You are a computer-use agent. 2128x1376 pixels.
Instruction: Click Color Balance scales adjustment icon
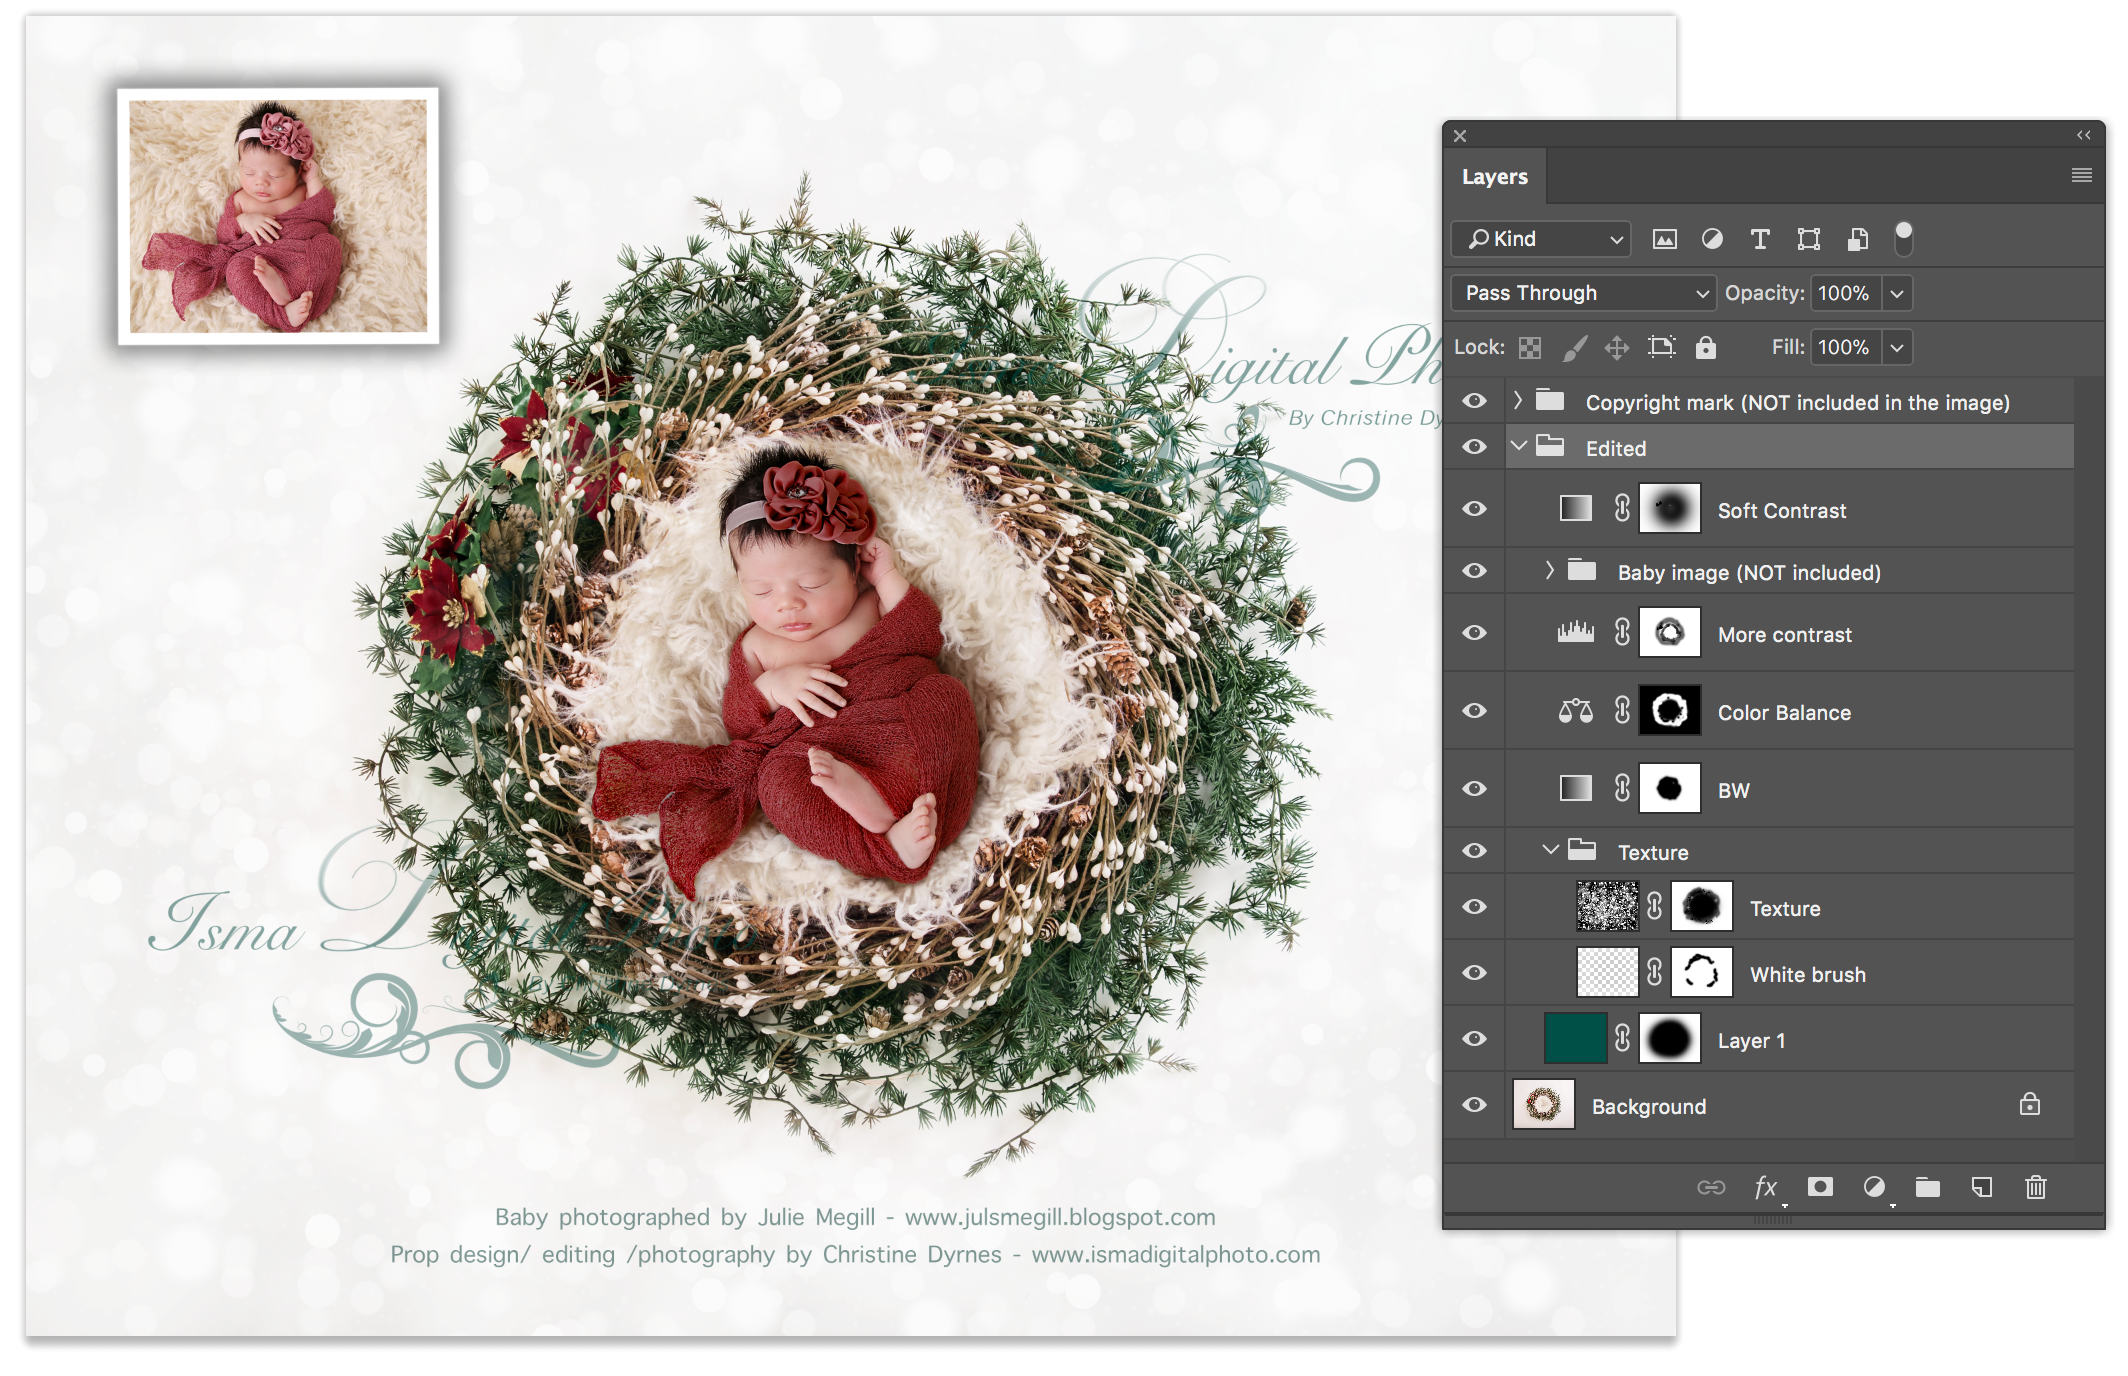1575,710
